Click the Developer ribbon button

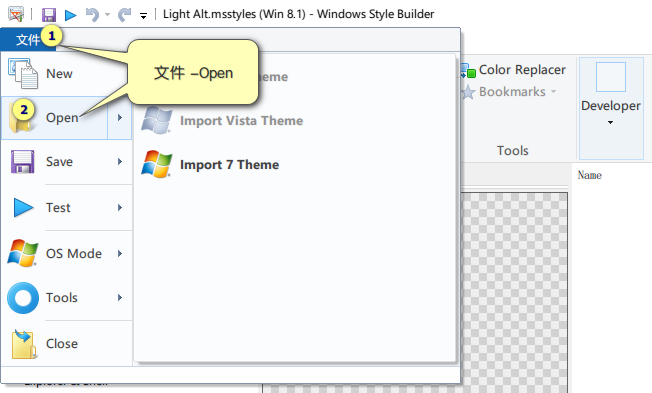[x=611, y=109]
